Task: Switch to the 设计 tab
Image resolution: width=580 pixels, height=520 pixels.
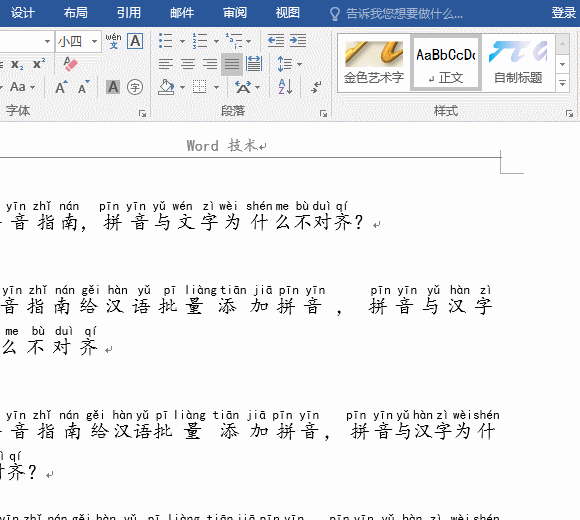Action: (23, 13)
